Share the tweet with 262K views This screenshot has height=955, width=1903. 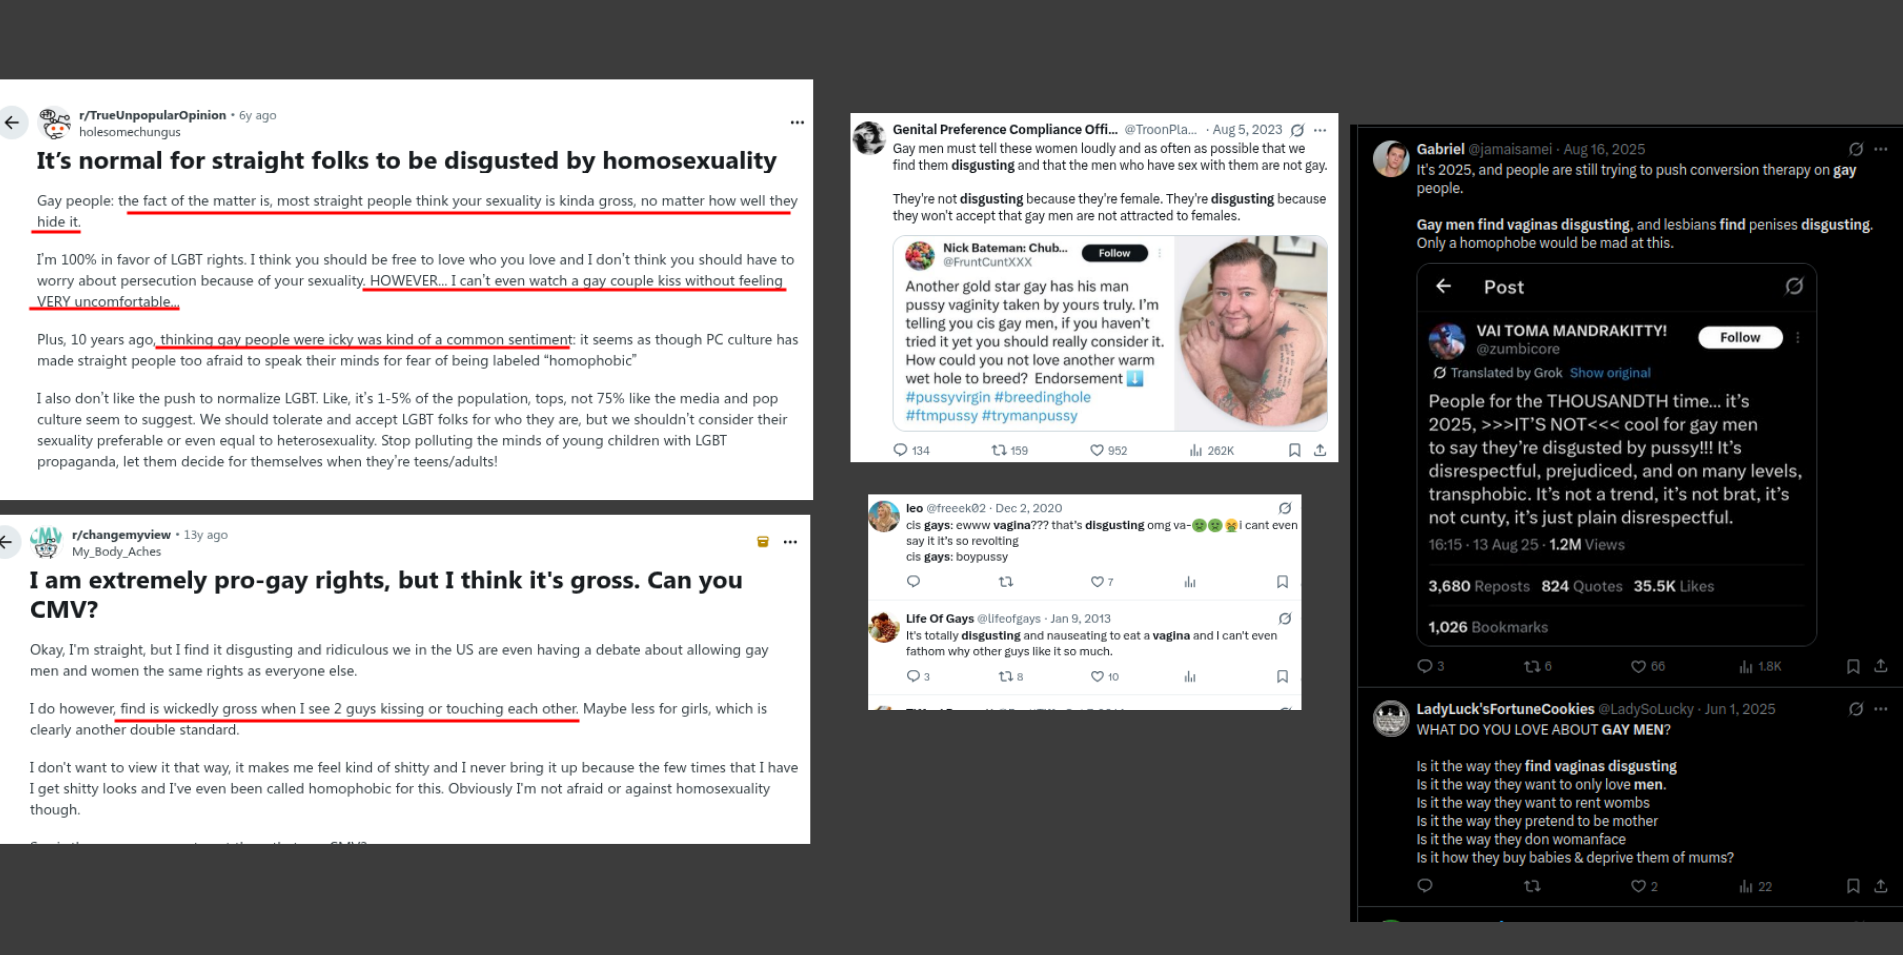pyautogui.click(x=1320, y=451)
